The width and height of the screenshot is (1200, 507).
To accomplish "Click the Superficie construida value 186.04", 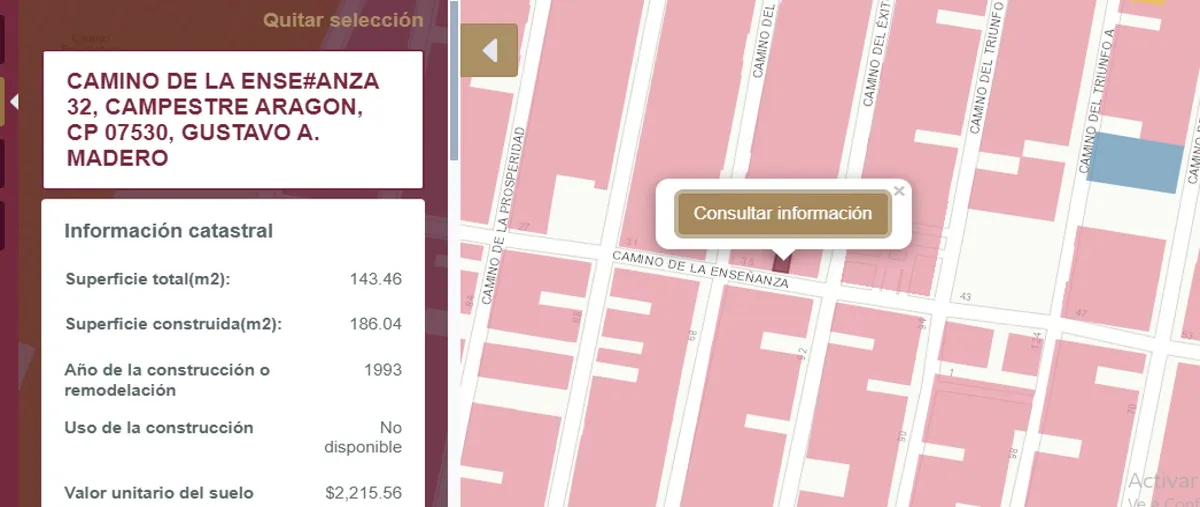I will point(376,324).
